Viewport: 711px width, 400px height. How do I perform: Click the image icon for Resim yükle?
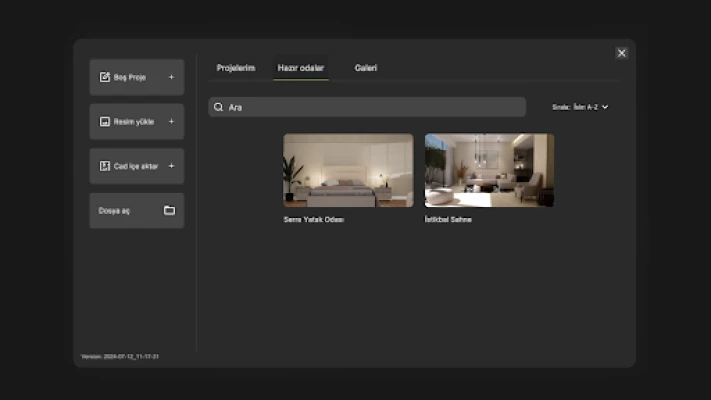tap(104, 122)
